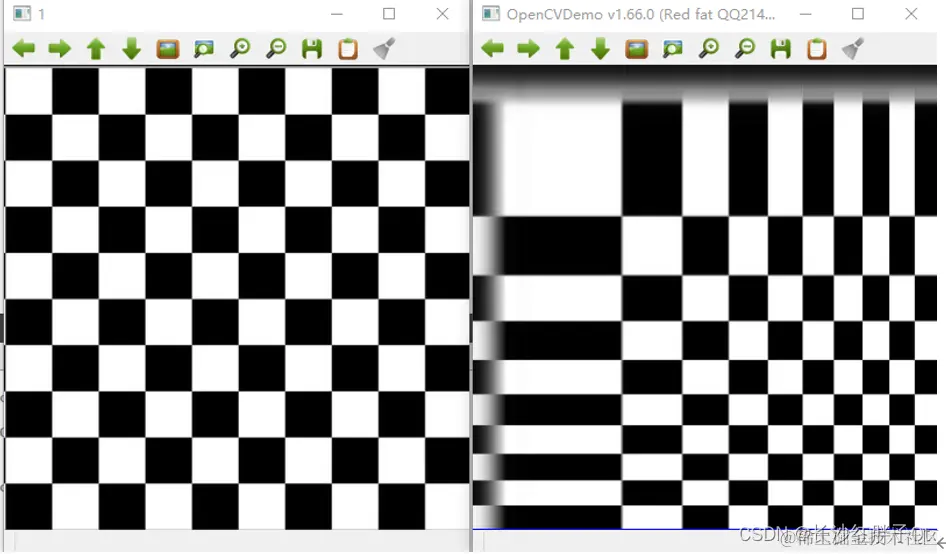Pan right in window 1
Image resolution: width=946 pixels, height=554 pixels.
(60, 48)
